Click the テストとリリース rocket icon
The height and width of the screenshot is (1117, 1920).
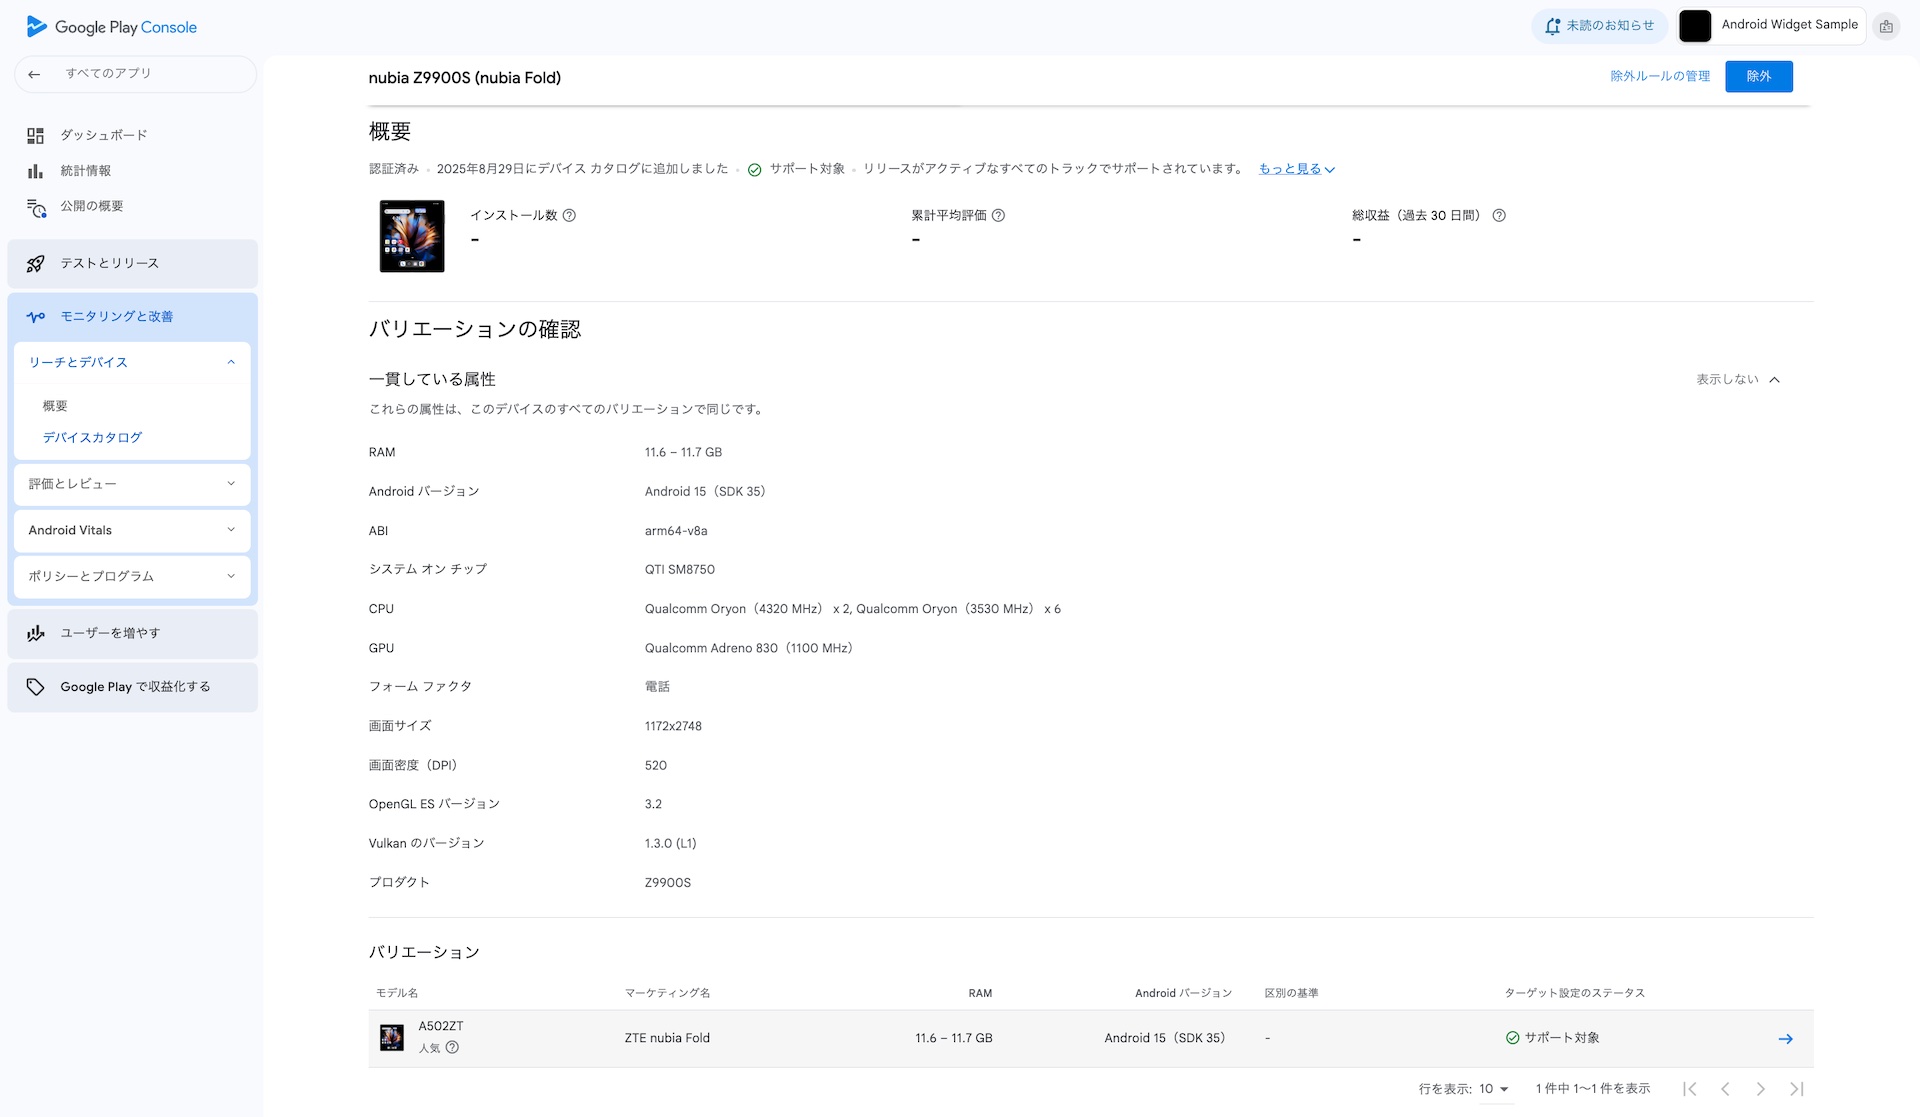pos(36,264)
